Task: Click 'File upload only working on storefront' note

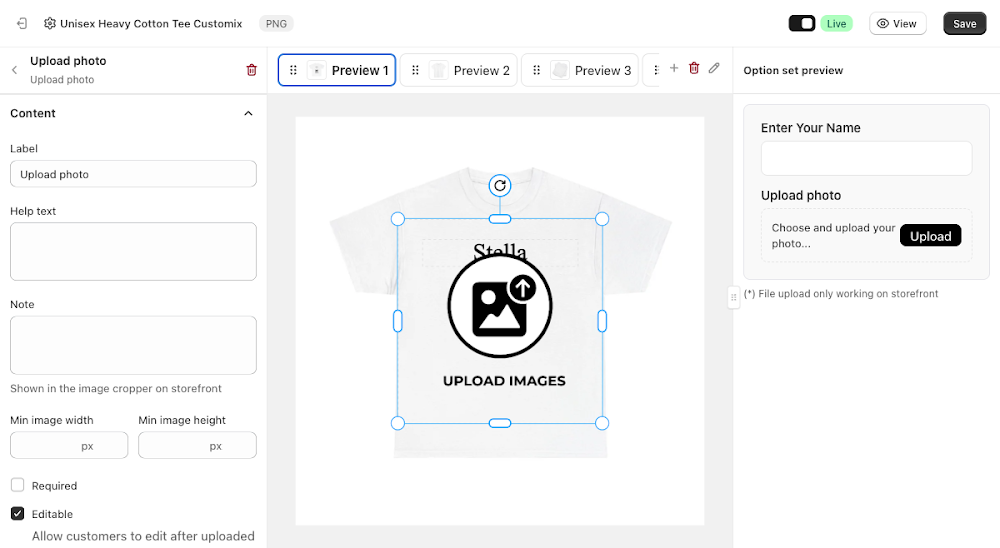Action: (x=841, y=293)
